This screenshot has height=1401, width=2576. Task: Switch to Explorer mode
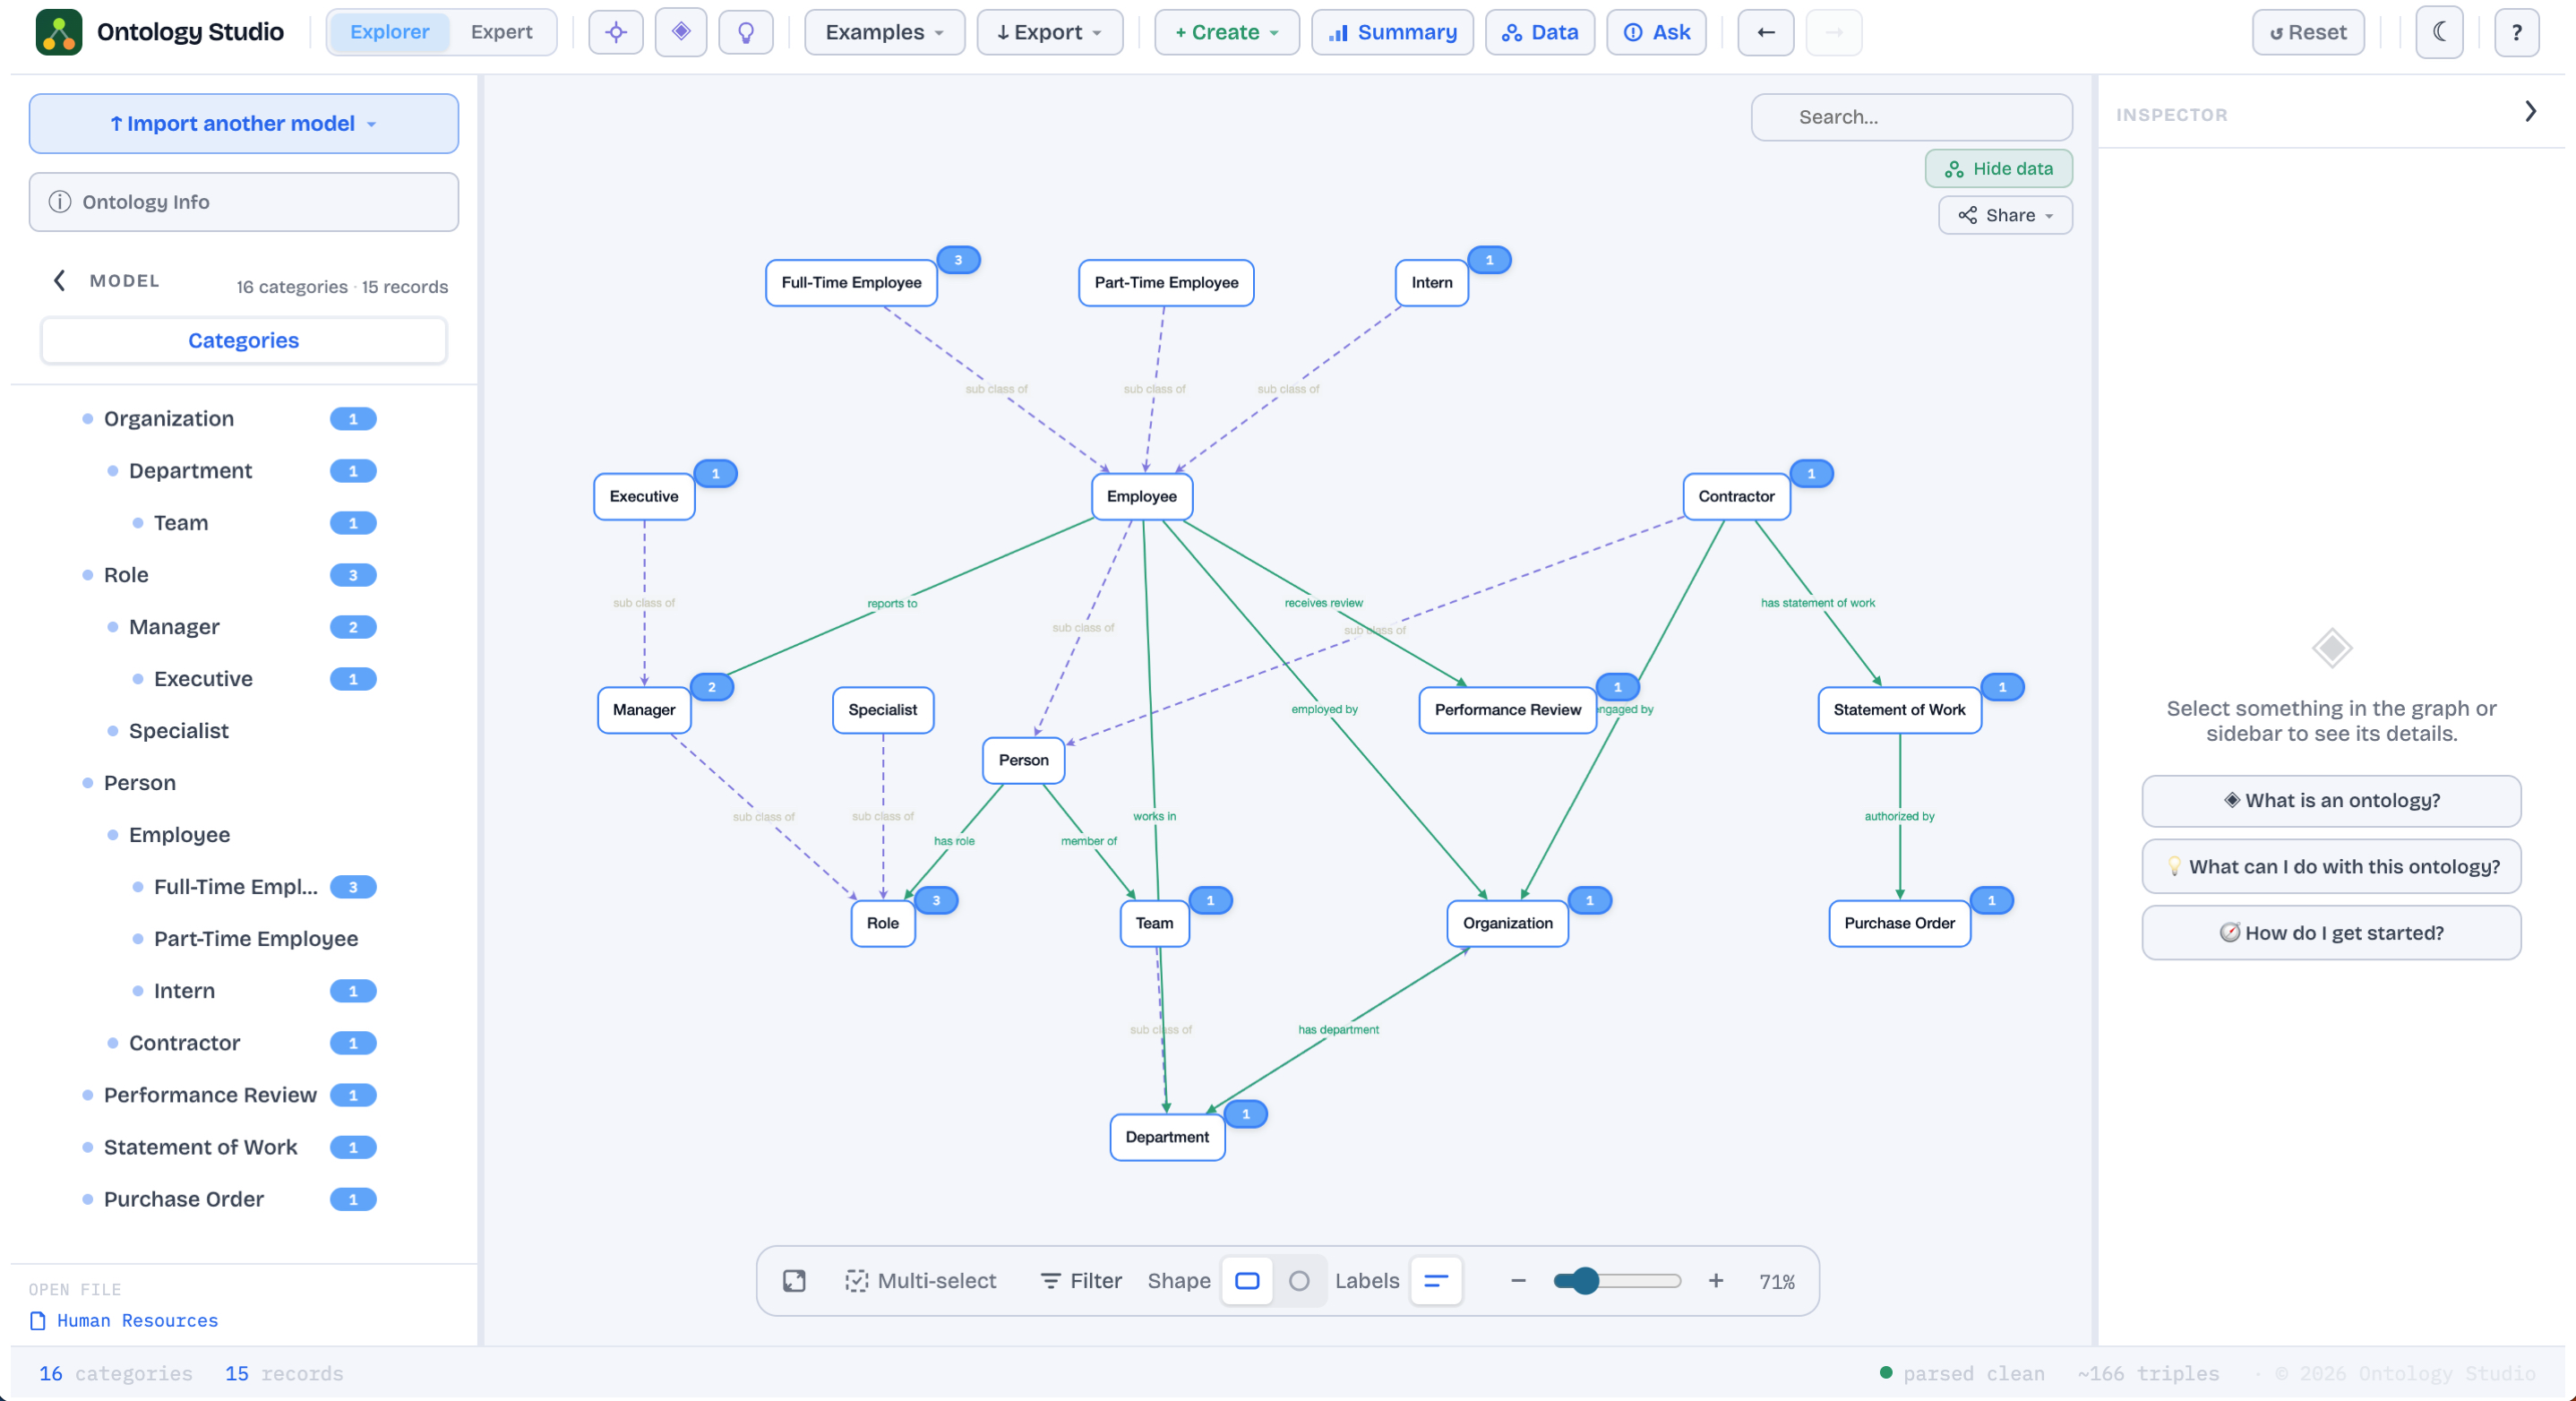point(389,32)
